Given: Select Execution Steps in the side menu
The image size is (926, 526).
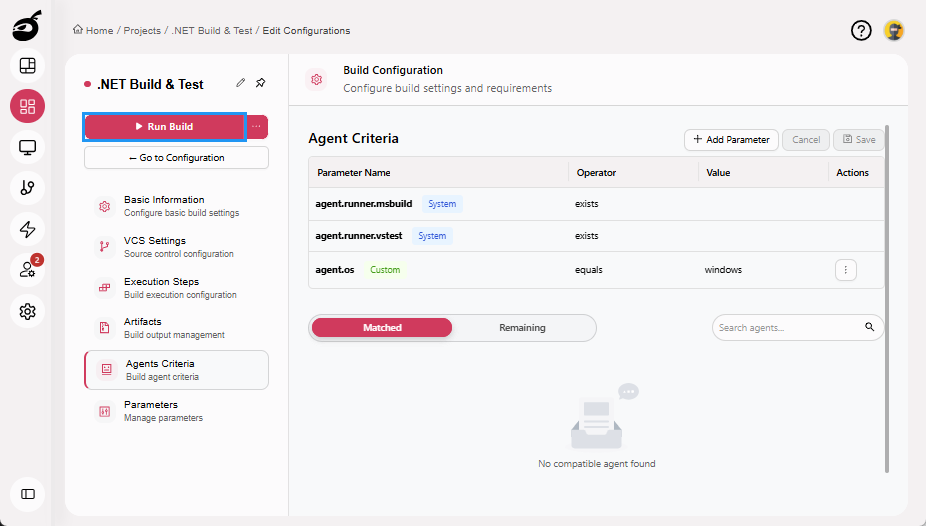Looking at the screenshot, I should coord(161,288).
